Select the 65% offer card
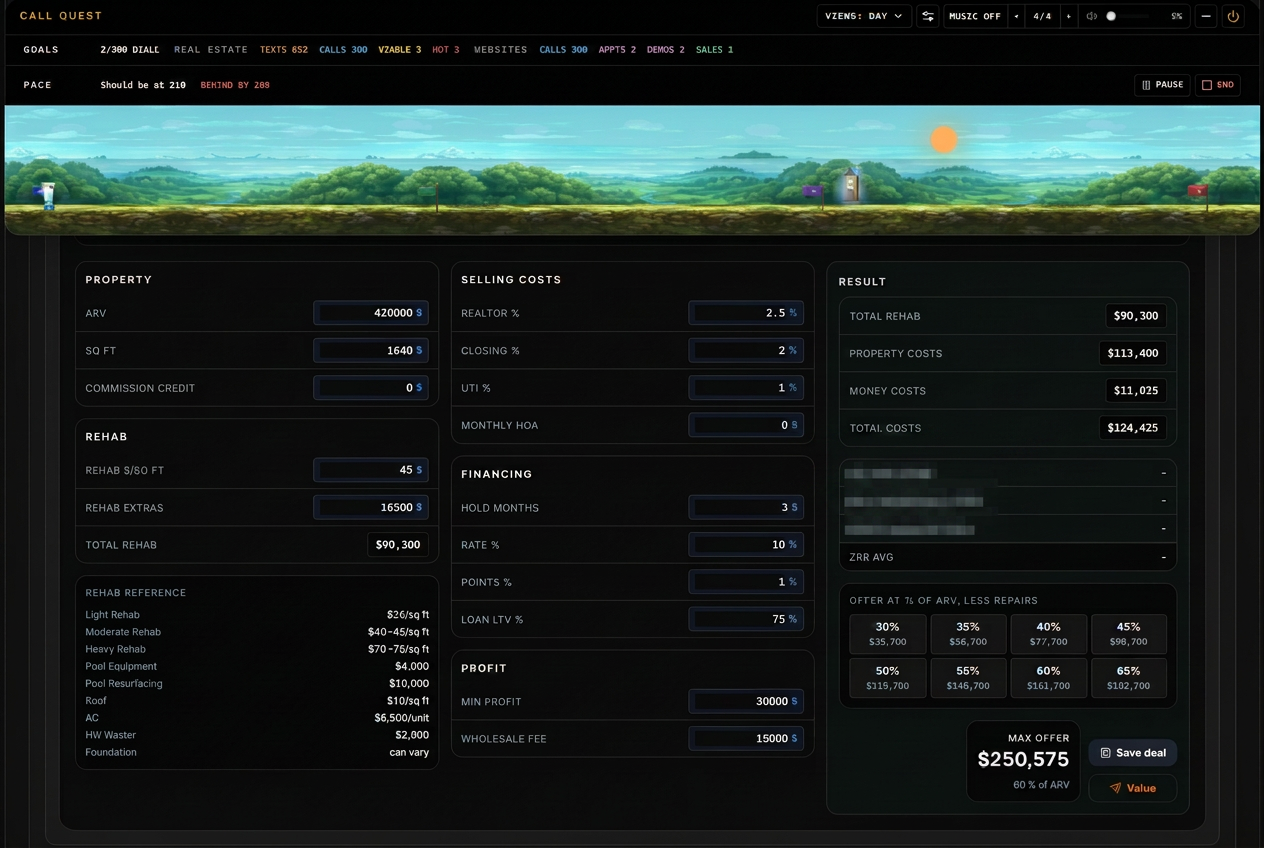This screenshot has height=848, width=1264. [1129, 678]
